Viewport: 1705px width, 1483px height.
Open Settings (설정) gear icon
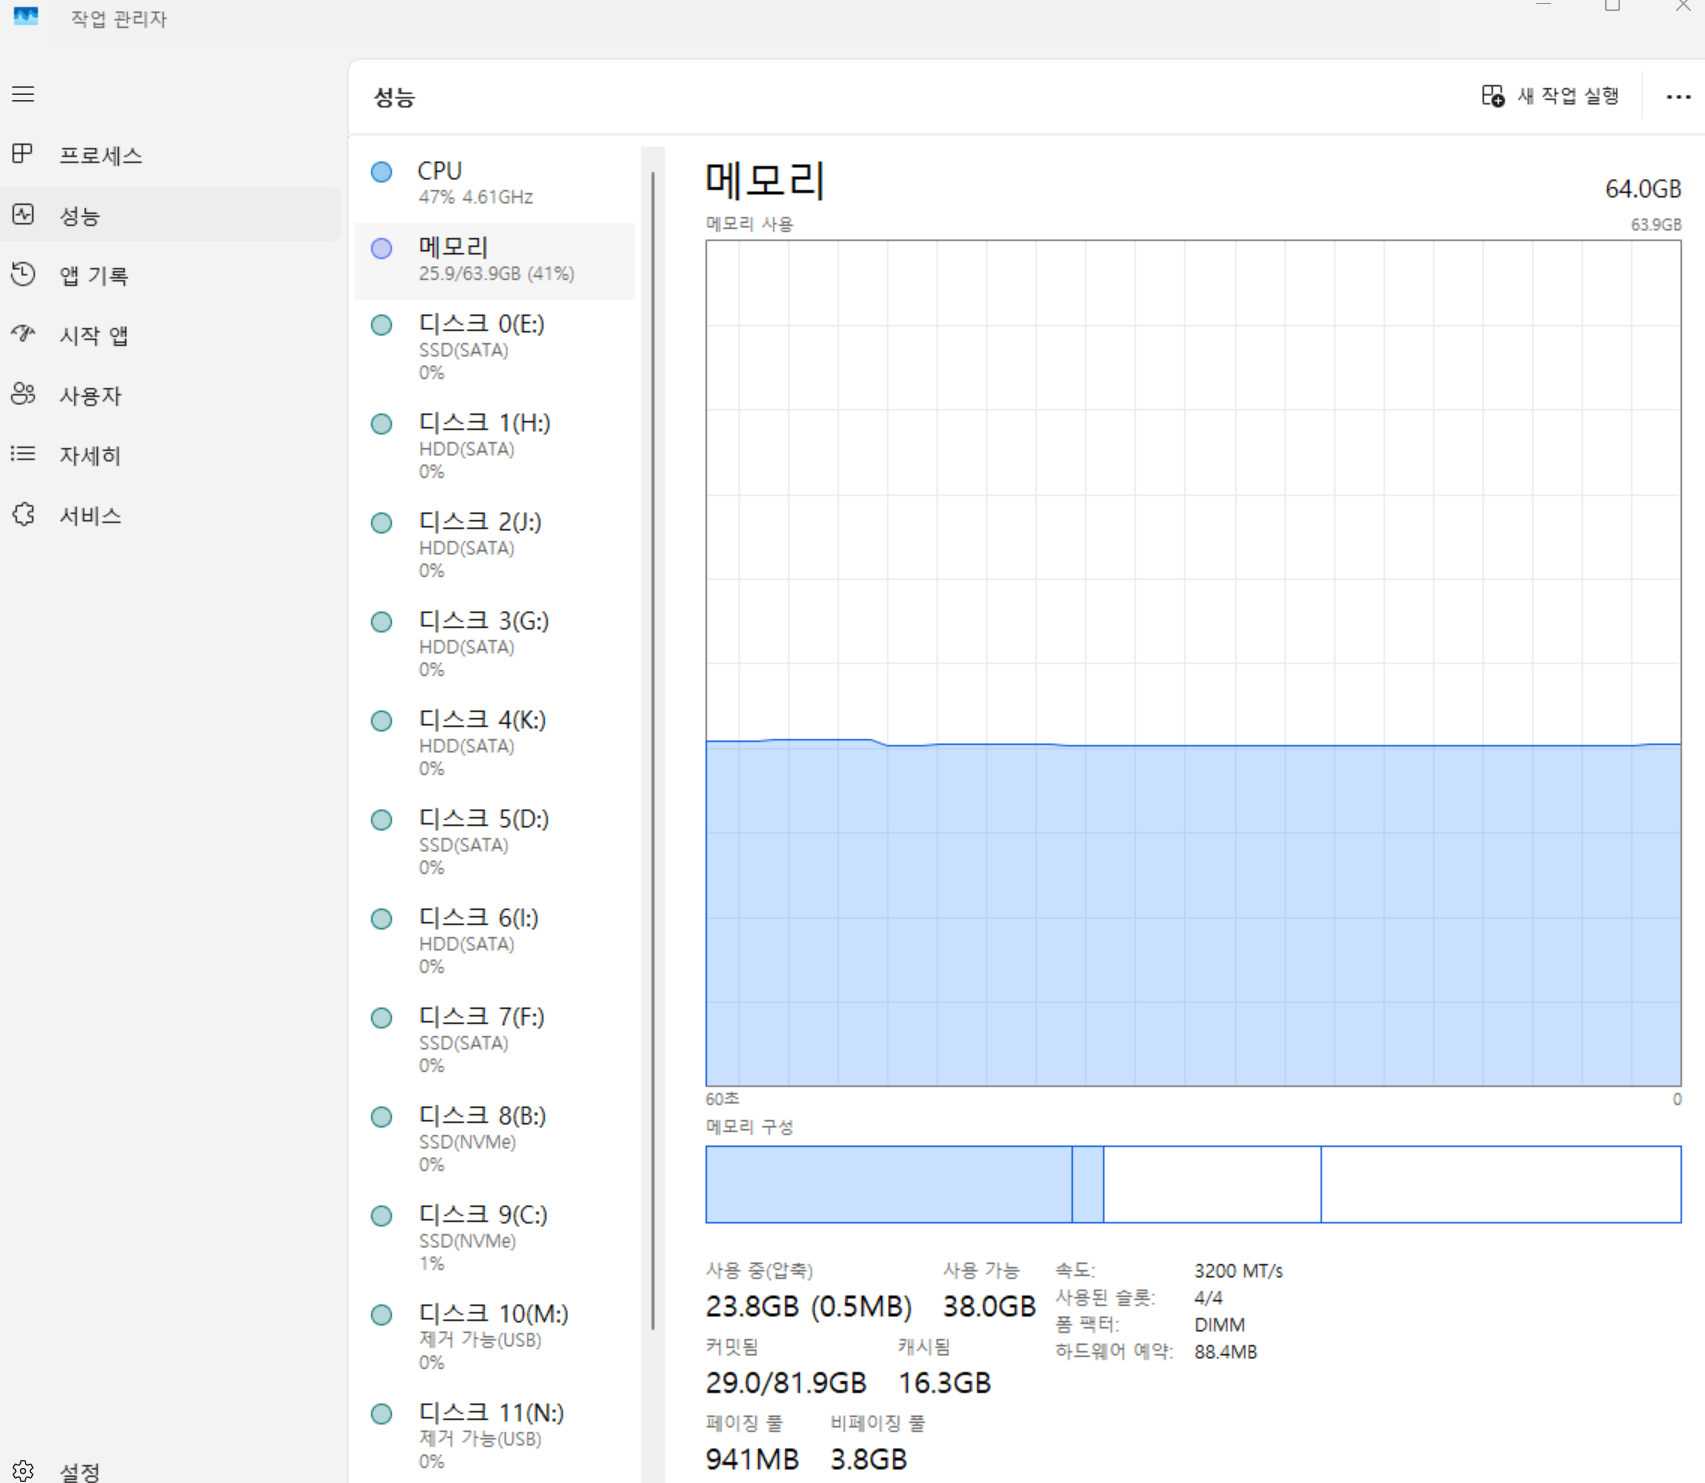pyautogui.click(x=23, y=1471)
